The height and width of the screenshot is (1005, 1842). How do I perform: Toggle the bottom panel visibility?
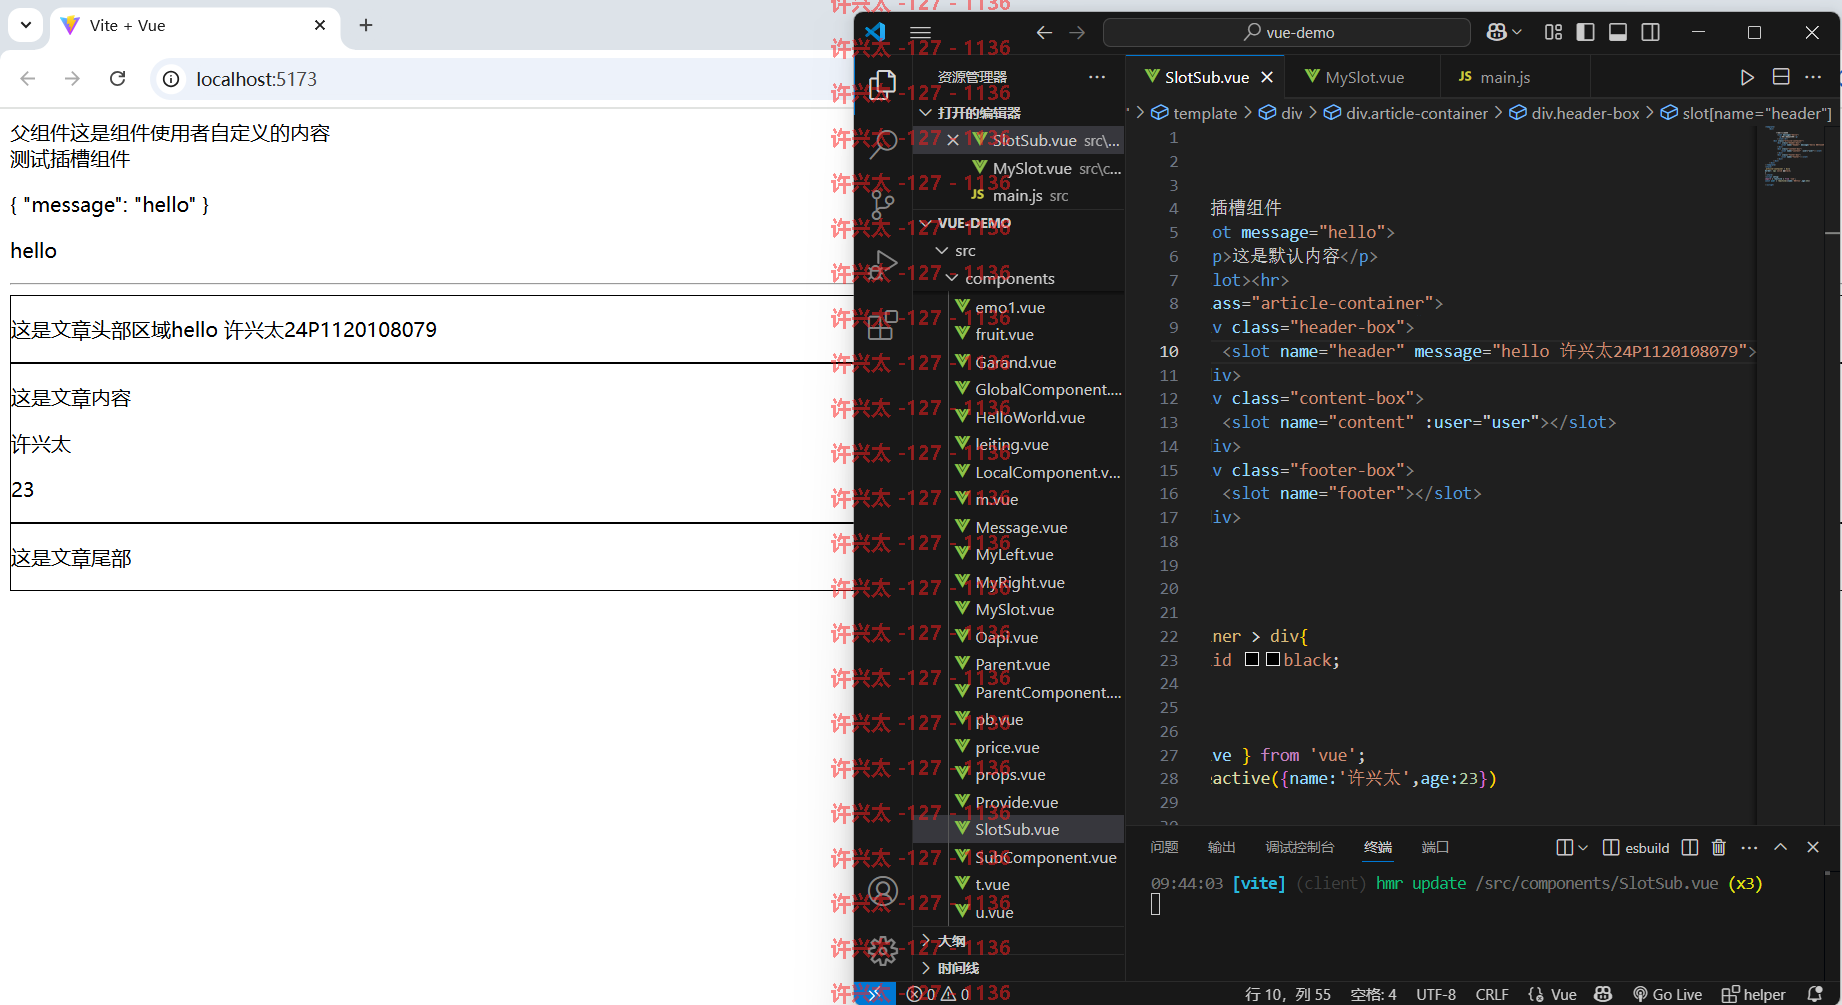(1618, 32)
